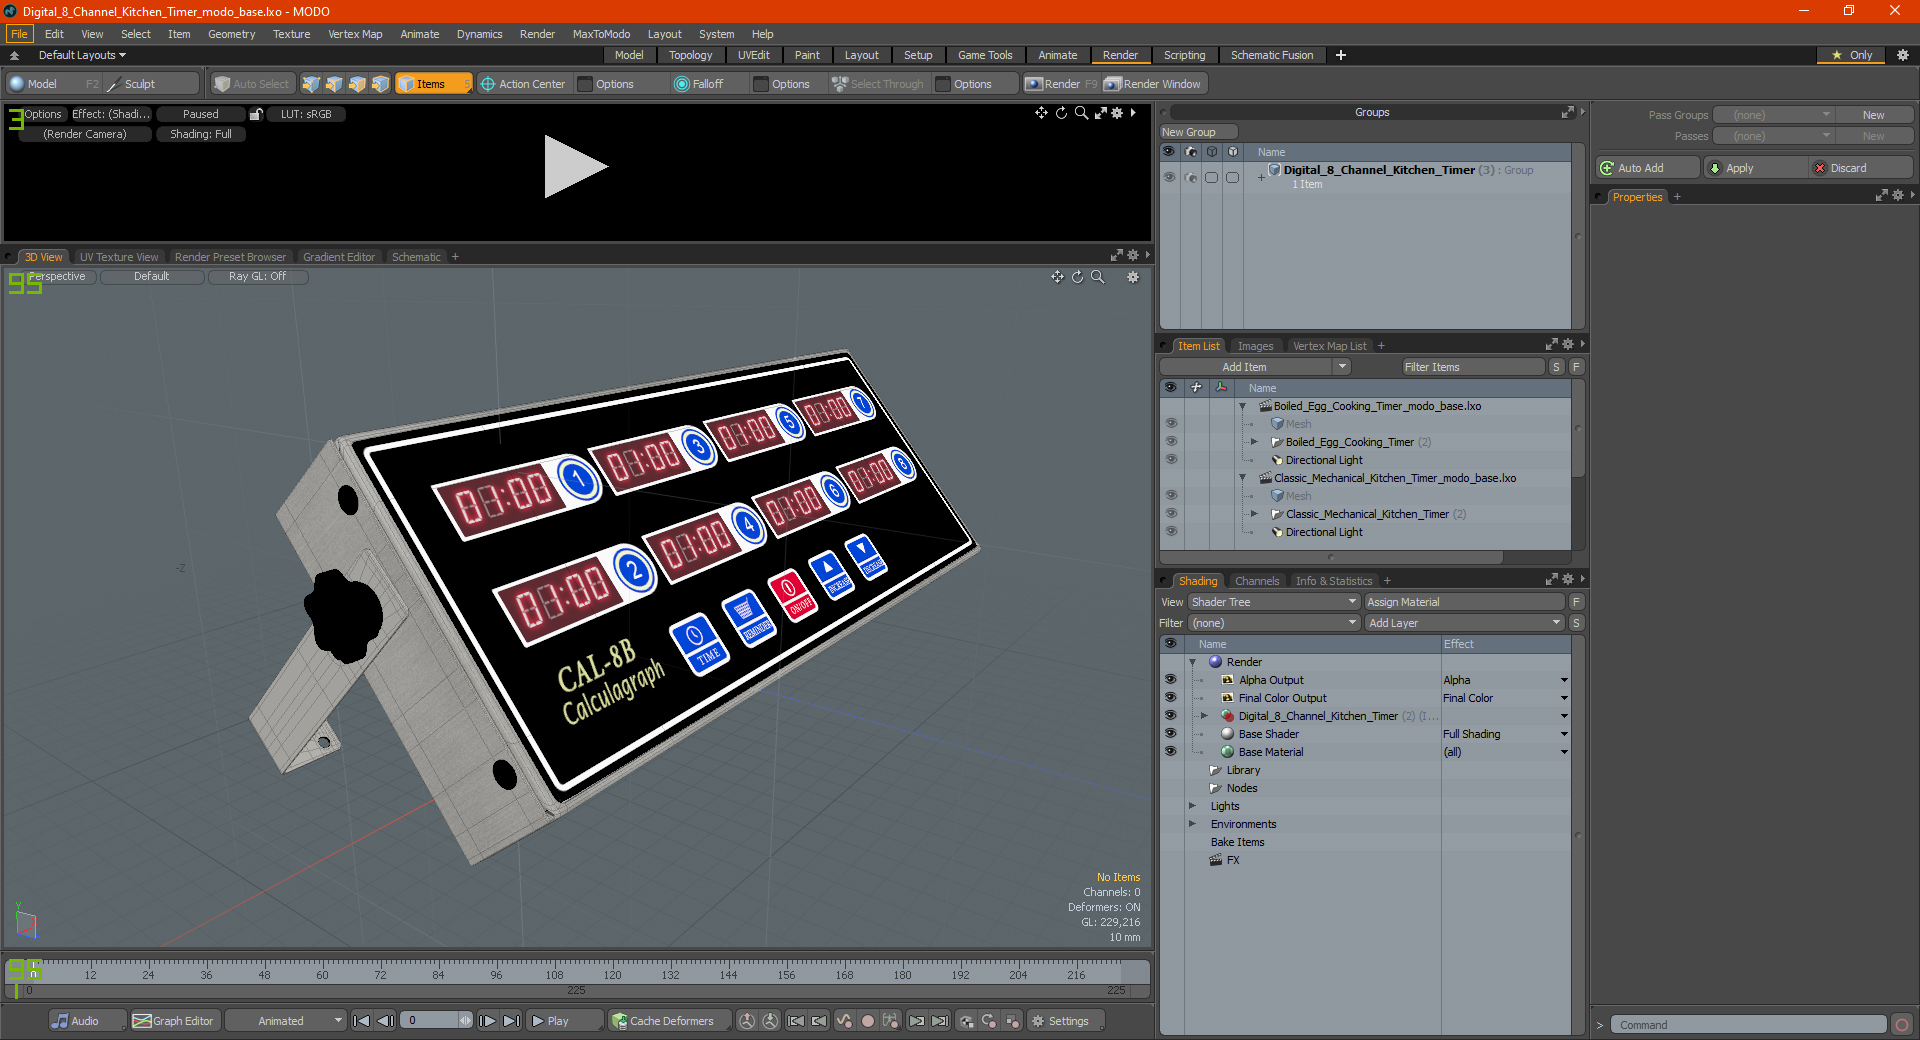Reset render preview with rotate icon
The image size is (1920, 1040).
[x=1061, y=113]
